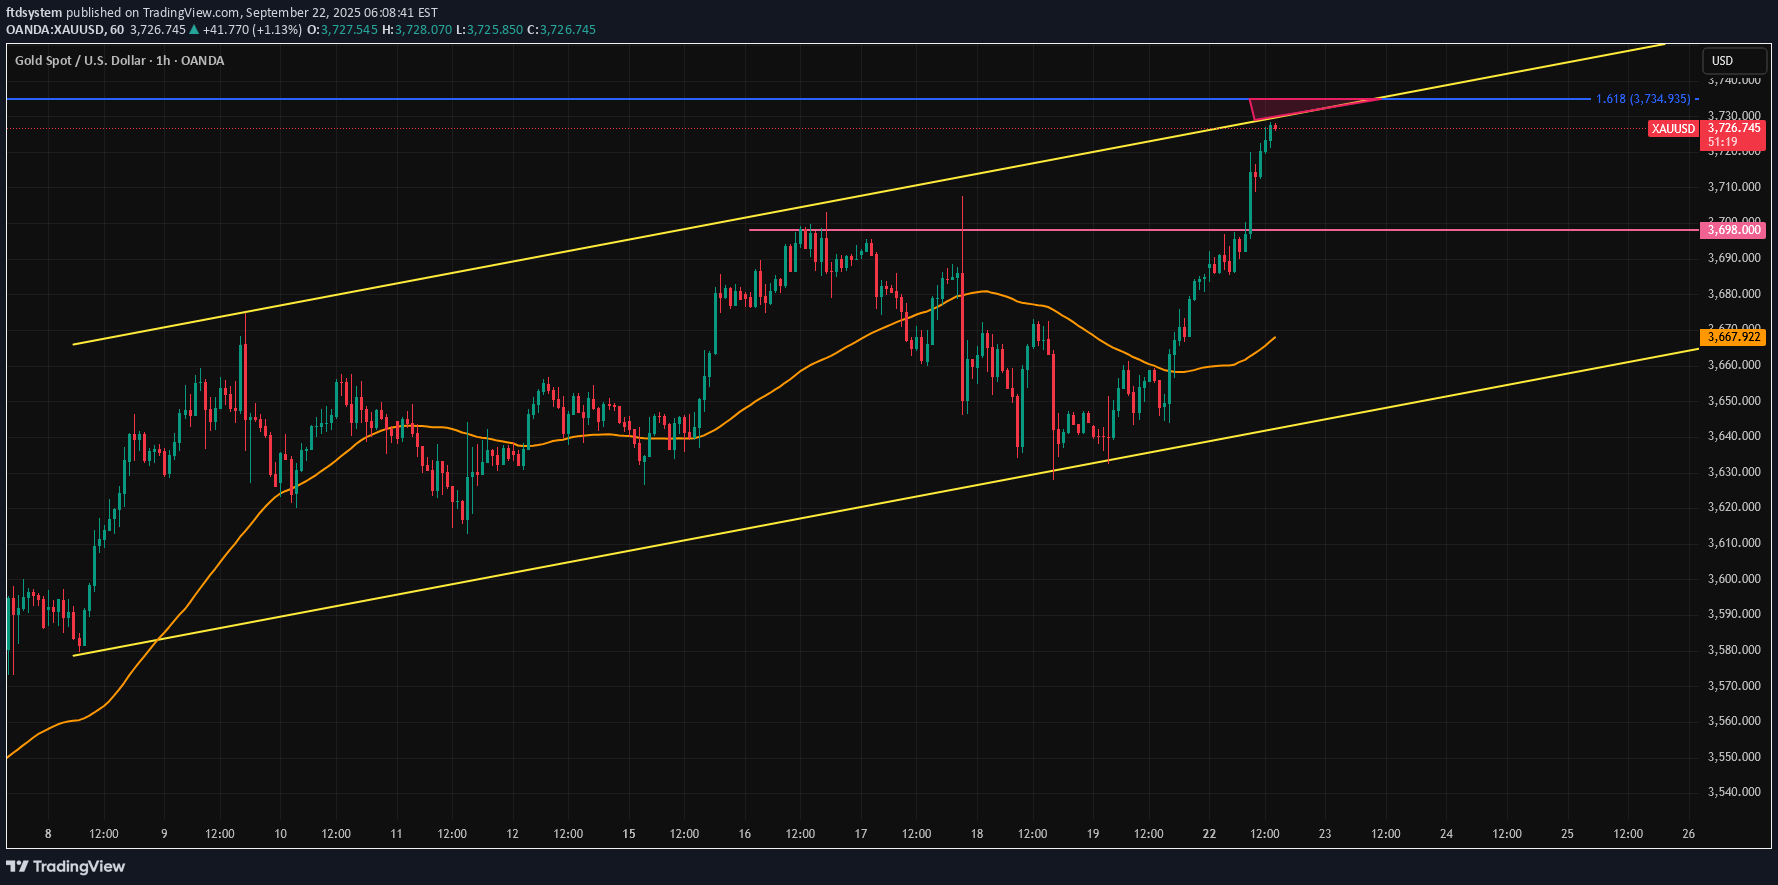Image resolution: width=1778 pixels, height=885 pixels.
Task: Click the current price 3,726.745 axis label
Action: click(x=1733, y=128)
